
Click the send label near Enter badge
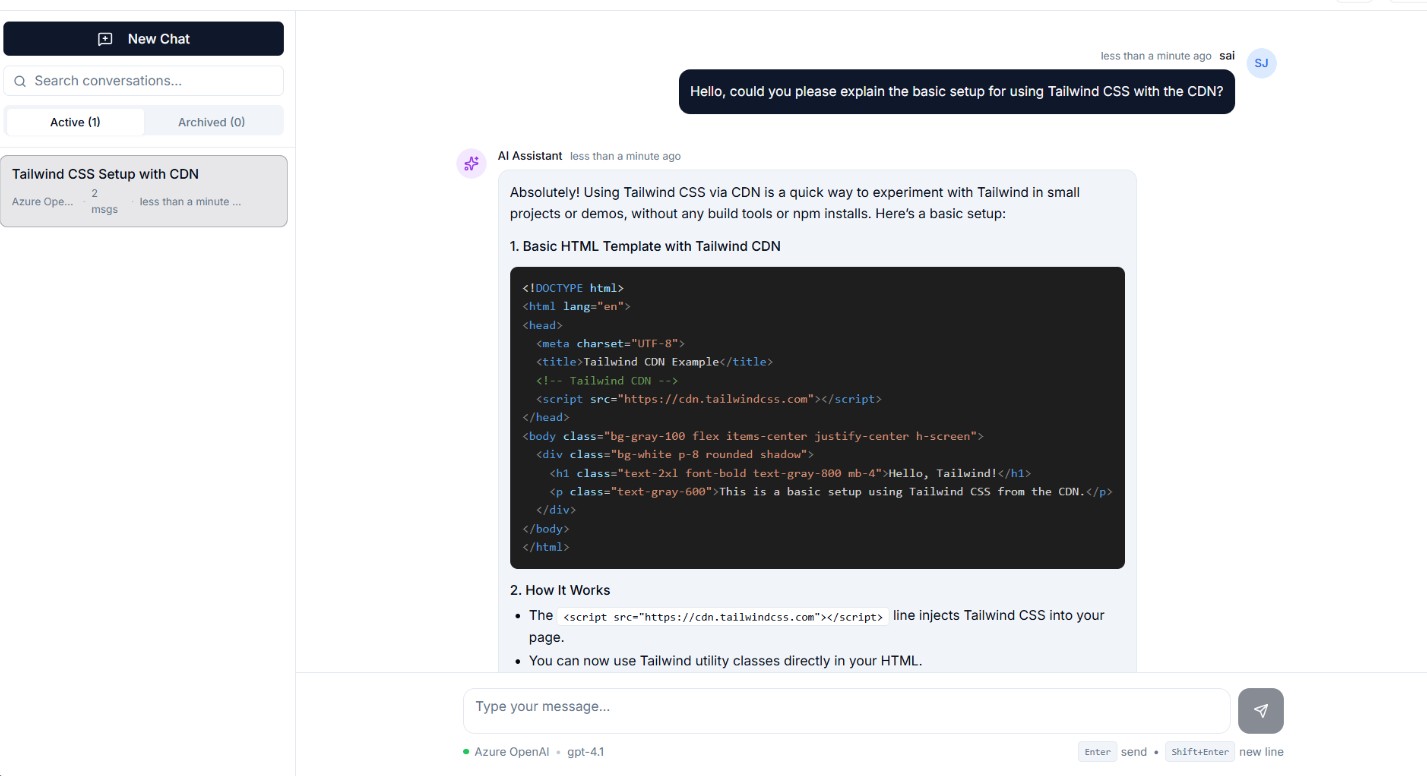tap(1134, 751)
